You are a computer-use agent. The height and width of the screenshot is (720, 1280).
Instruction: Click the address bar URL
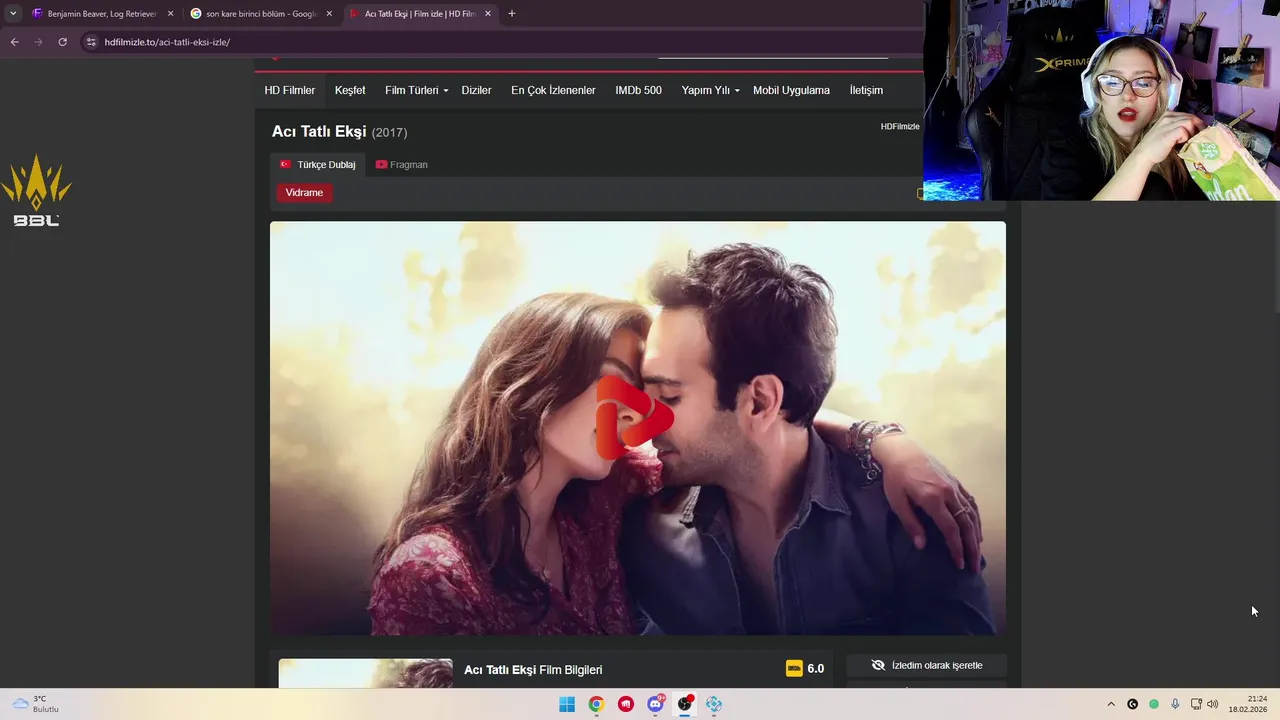(167, 42)
